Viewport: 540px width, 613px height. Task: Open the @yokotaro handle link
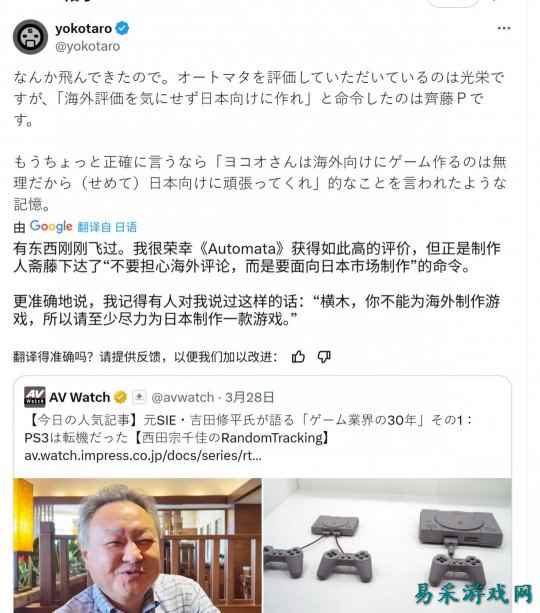(x=88, y=47)
